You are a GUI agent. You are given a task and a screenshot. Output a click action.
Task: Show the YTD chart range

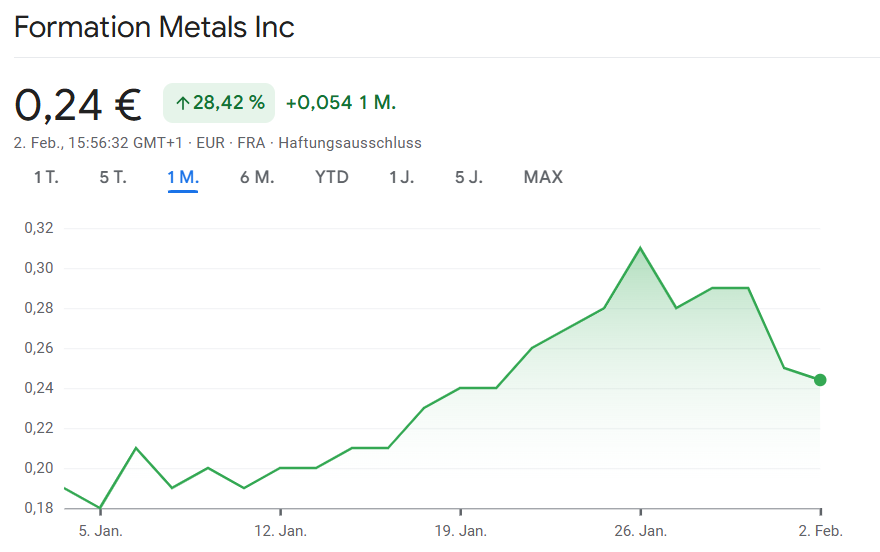pyautogui.click(x=332, y=177)
